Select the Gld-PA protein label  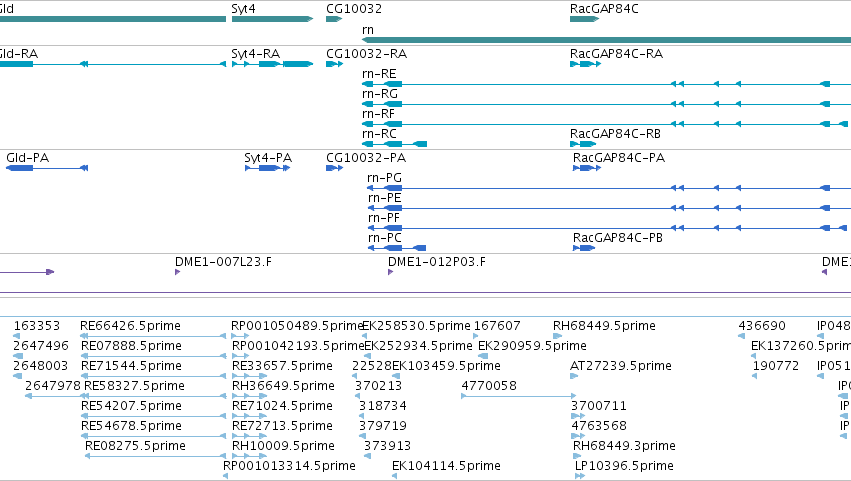(x=28, y=158)
